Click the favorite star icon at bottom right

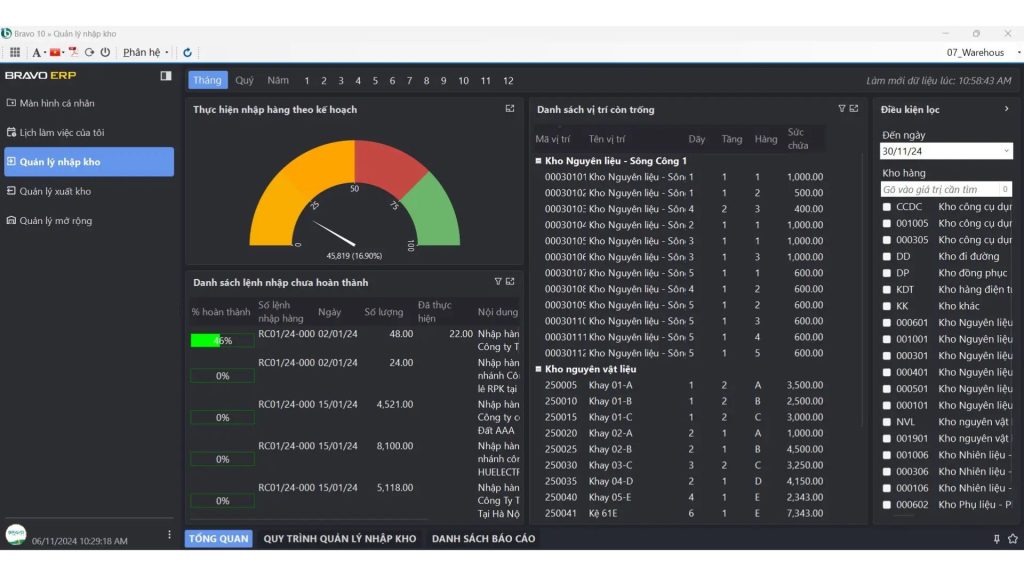click(1013, 539)
